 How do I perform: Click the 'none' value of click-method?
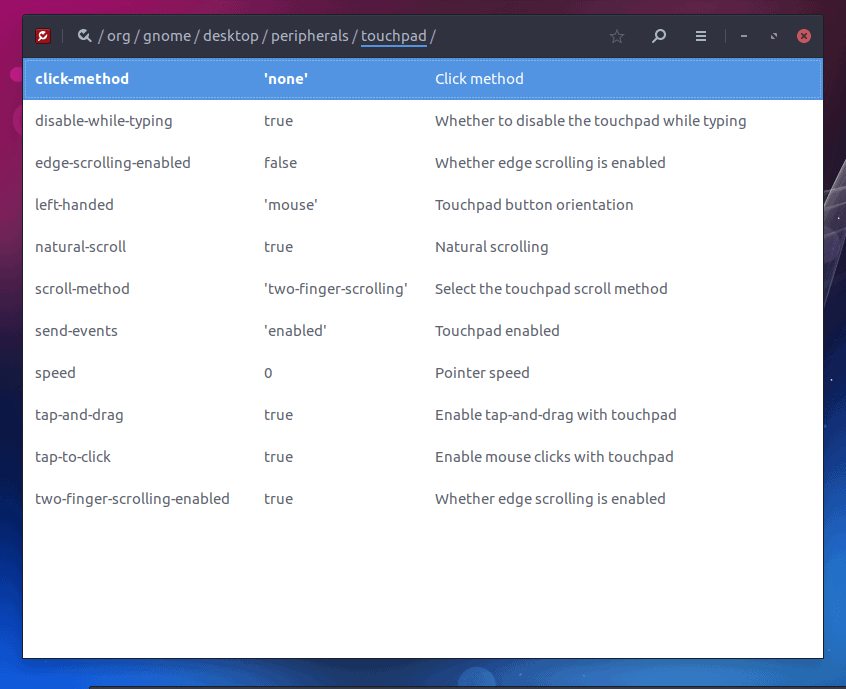coord(286,79)
